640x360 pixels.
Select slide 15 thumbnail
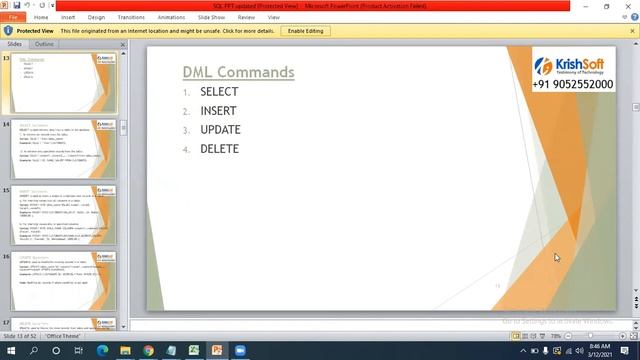click(63, 215)
